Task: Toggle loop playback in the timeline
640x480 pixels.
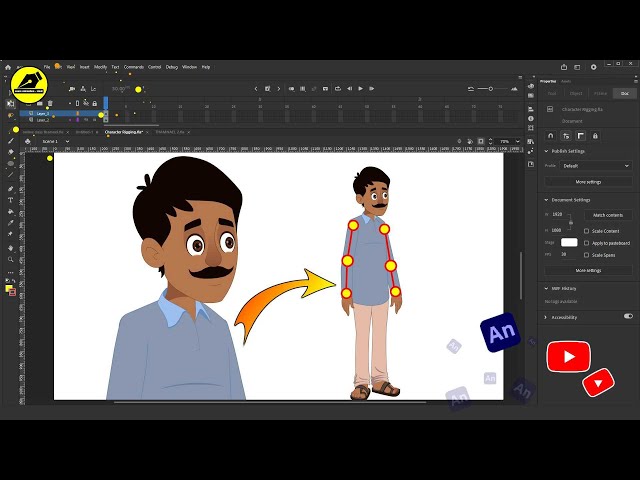Action: click(x=338, y=89)
